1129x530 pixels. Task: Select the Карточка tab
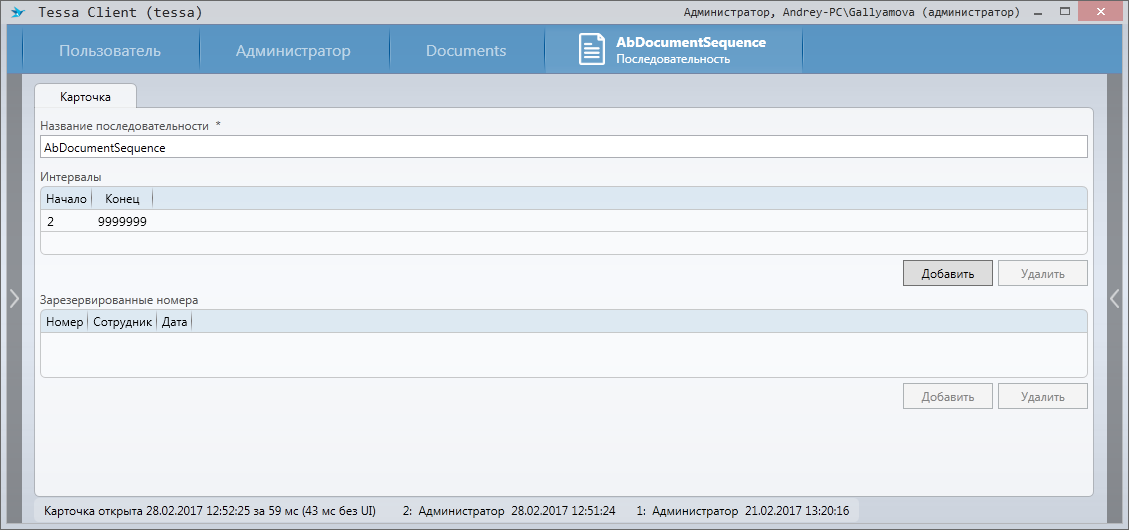[85, 96]
